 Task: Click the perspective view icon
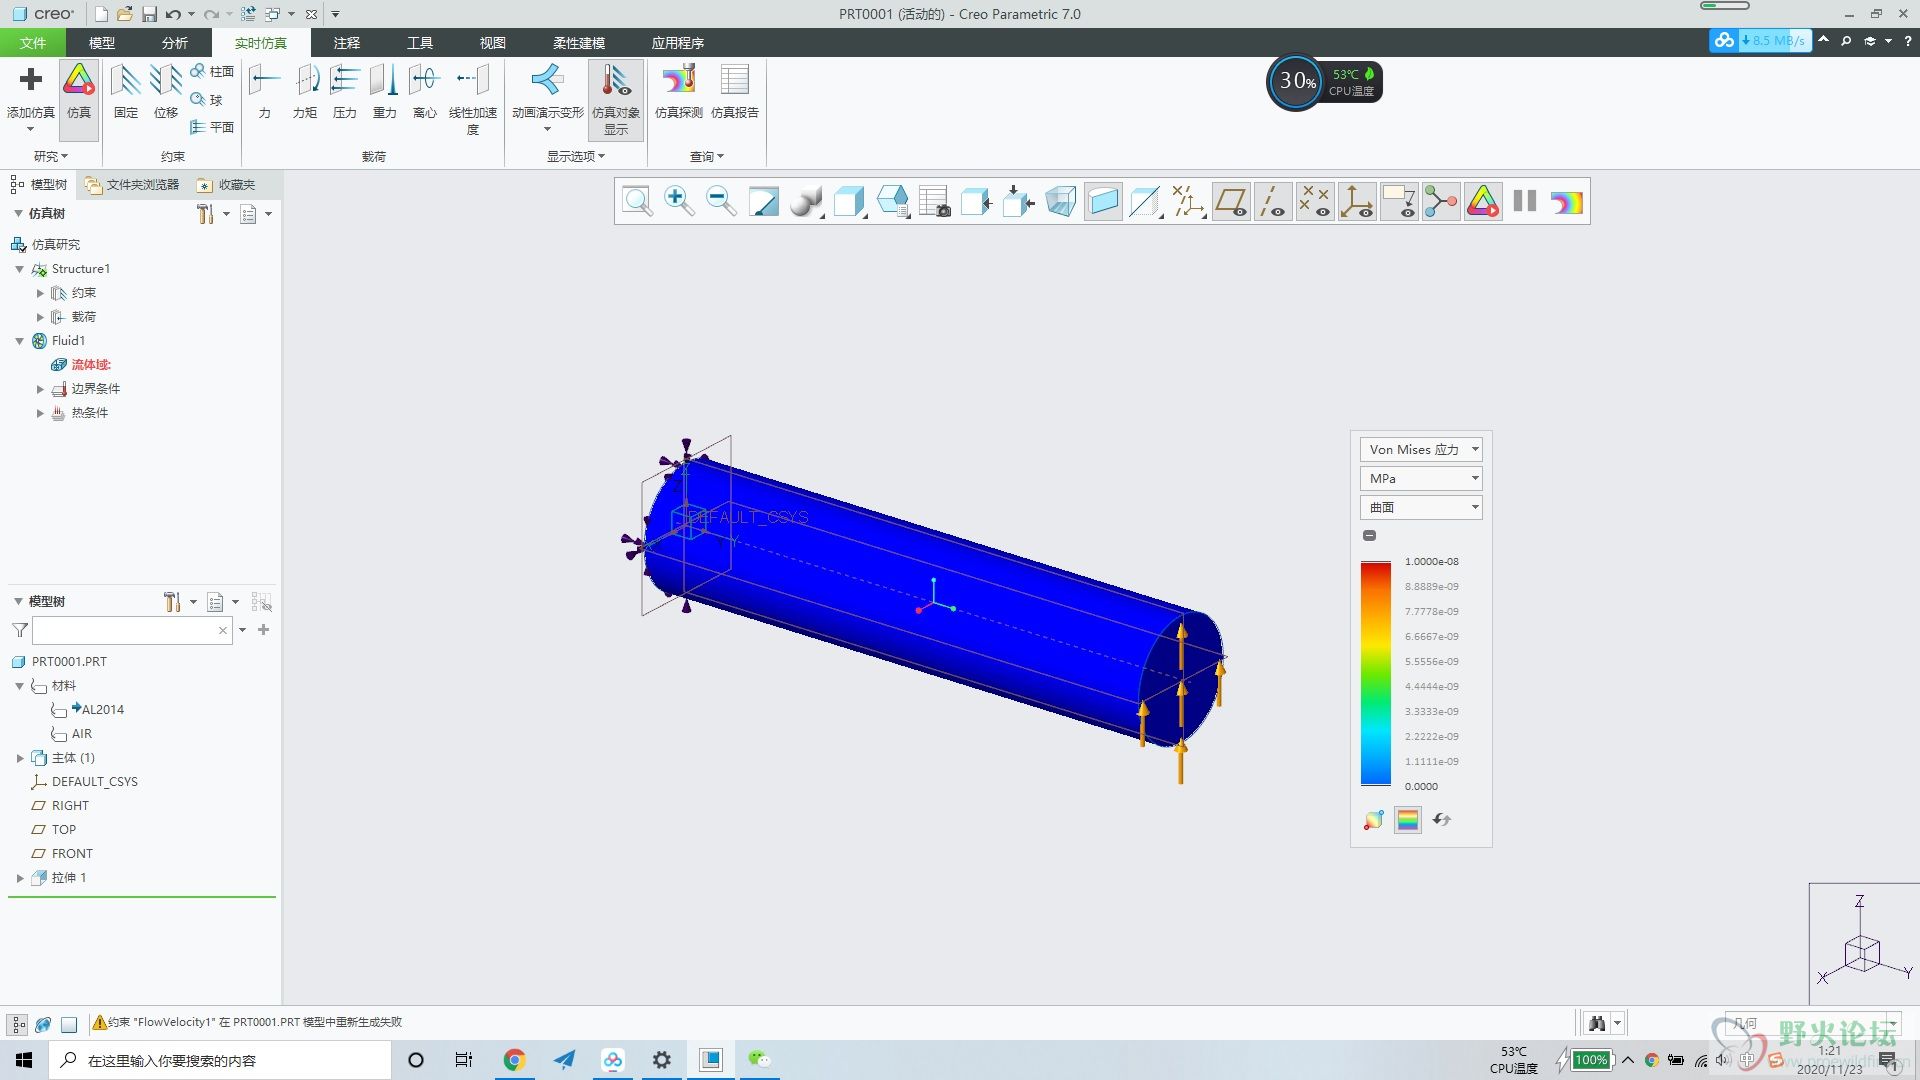[1060, 202]
